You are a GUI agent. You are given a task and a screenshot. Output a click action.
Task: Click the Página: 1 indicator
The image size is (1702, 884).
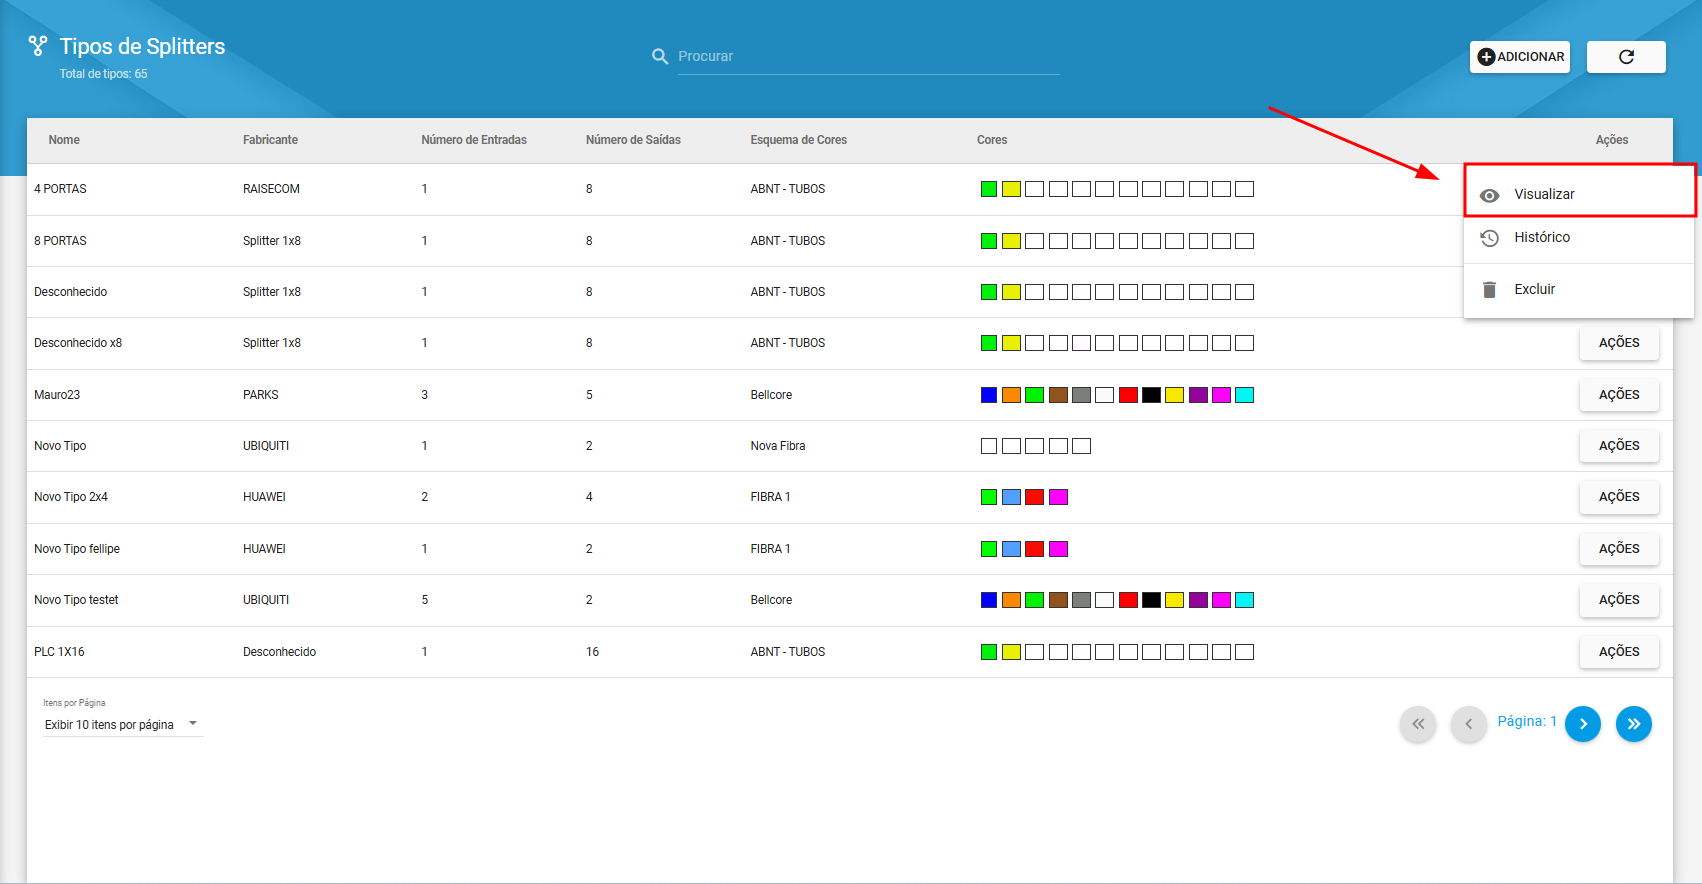click(x=1527, y=721)
